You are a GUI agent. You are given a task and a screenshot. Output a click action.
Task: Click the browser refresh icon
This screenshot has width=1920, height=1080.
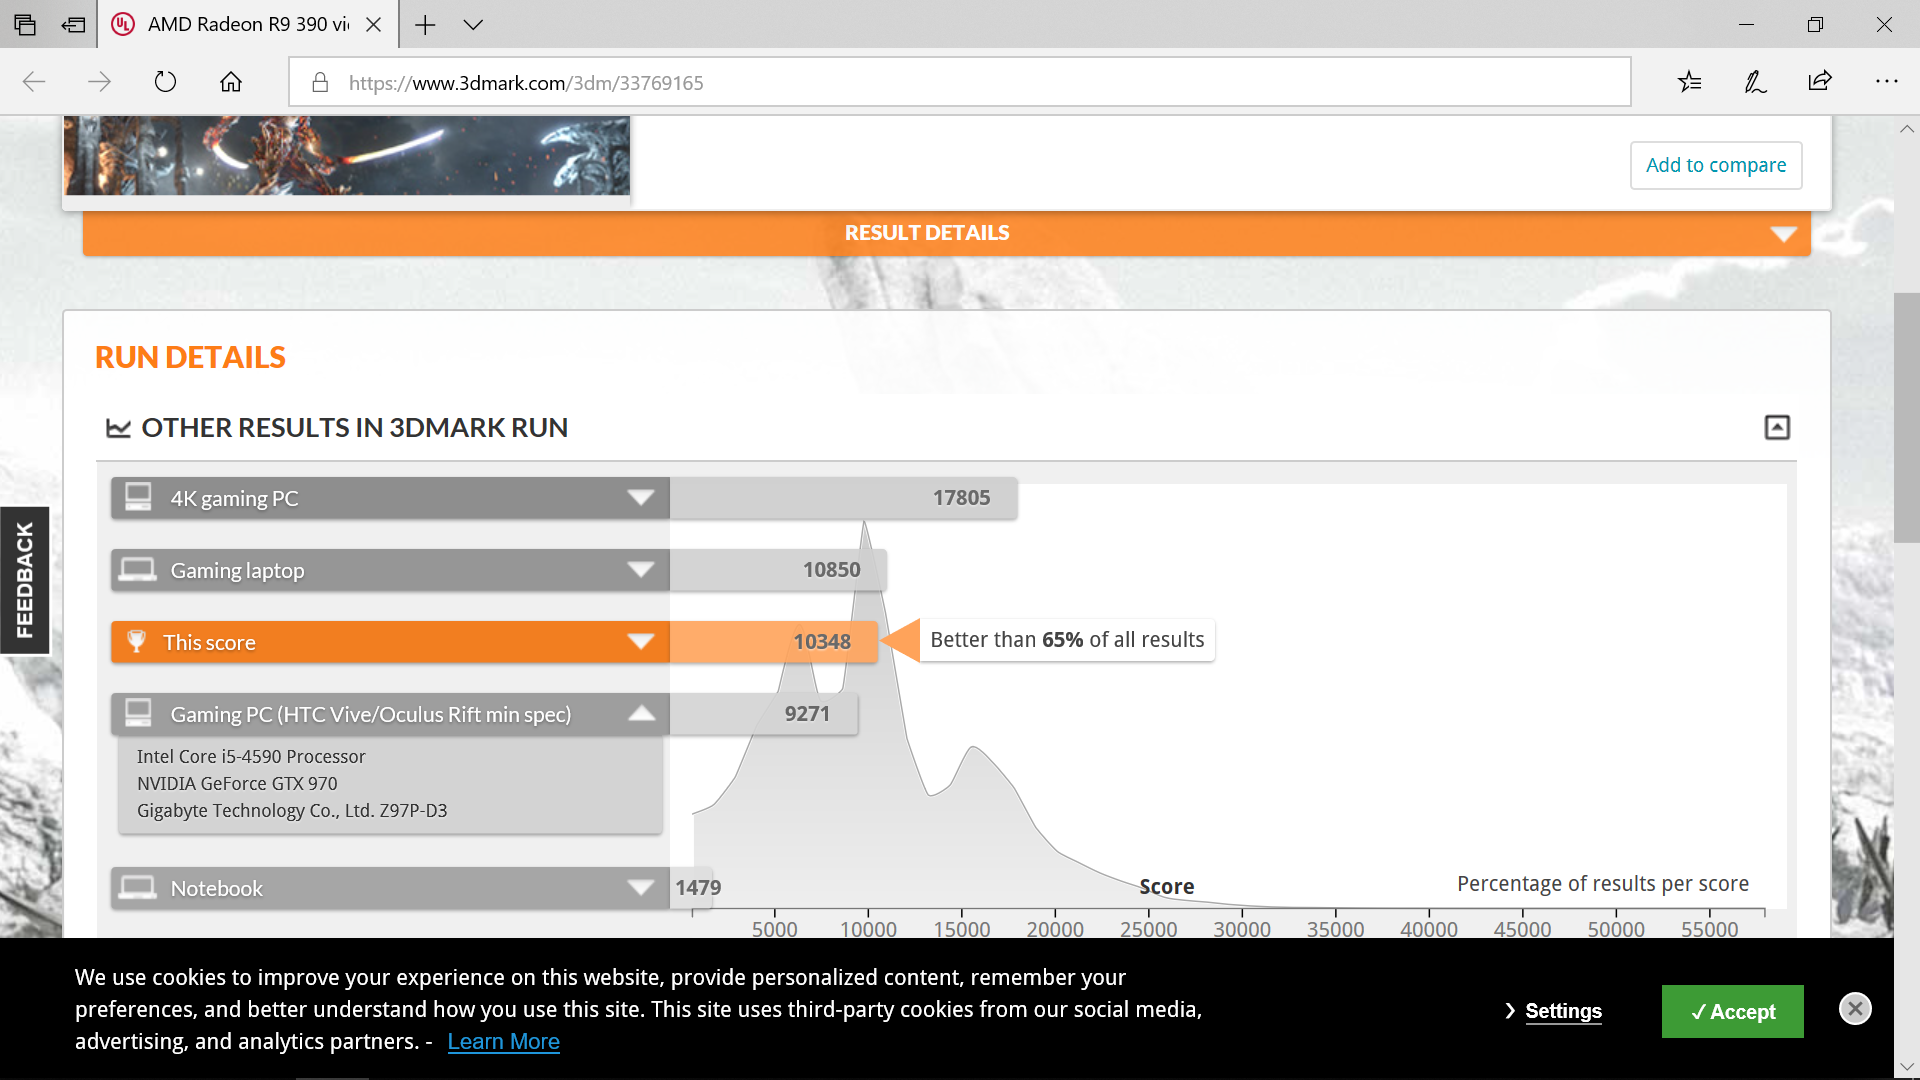pyautogui.click(x=165, y=82)
